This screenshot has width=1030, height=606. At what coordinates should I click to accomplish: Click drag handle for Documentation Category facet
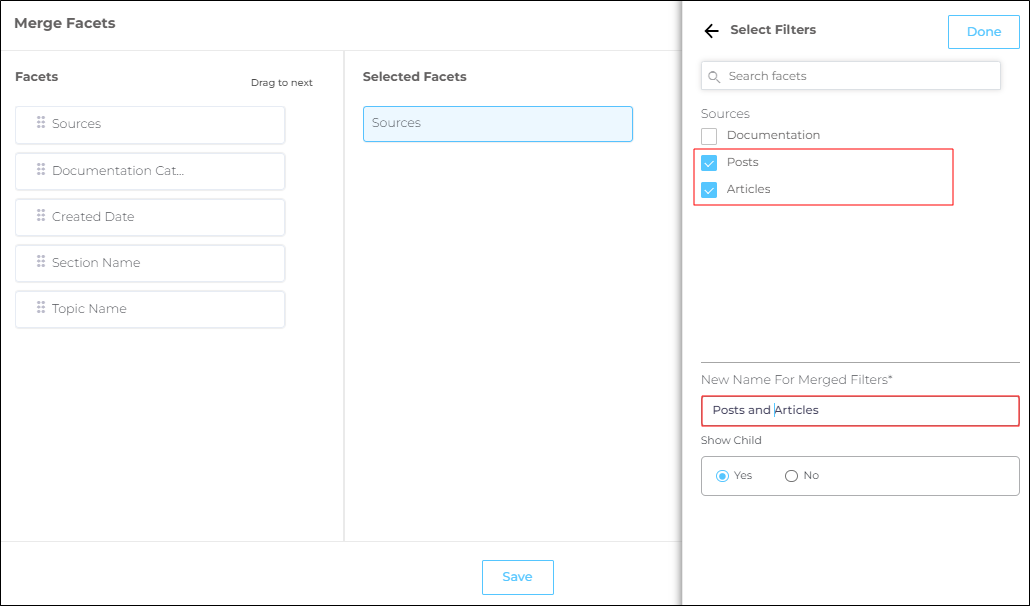click(41, 170)
